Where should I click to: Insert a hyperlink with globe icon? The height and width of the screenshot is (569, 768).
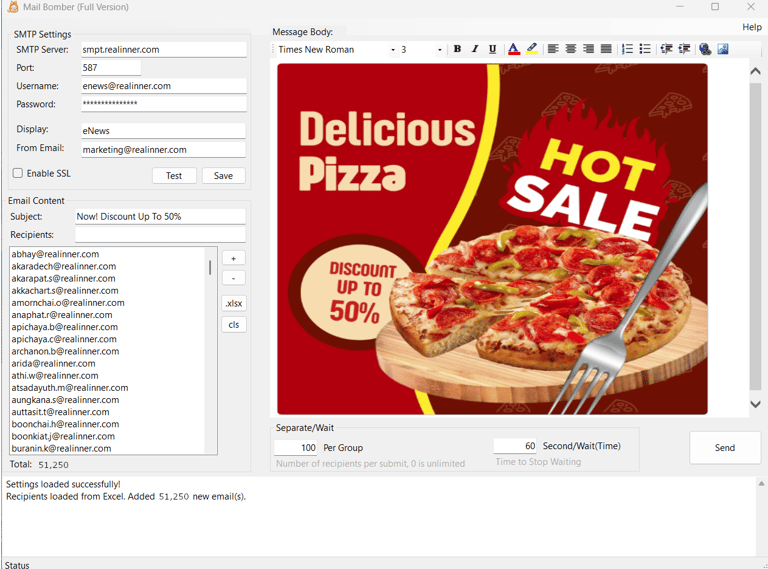coord(705,49)
